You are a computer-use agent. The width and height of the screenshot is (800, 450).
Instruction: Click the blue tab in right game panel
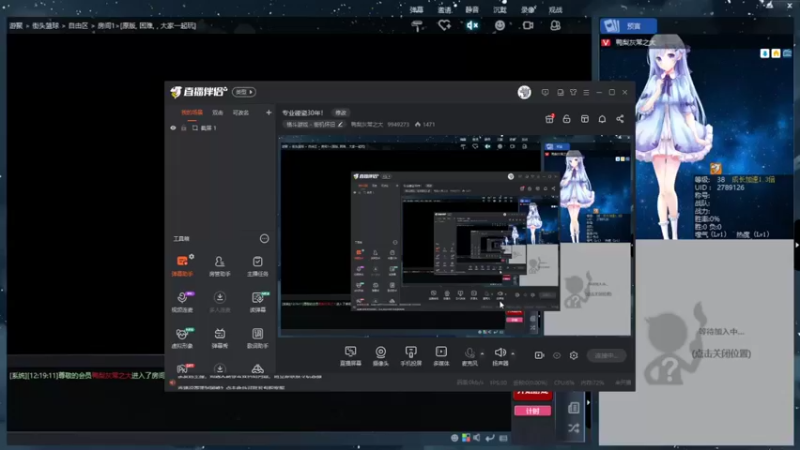pyautogui.click(x=629, y=26)
